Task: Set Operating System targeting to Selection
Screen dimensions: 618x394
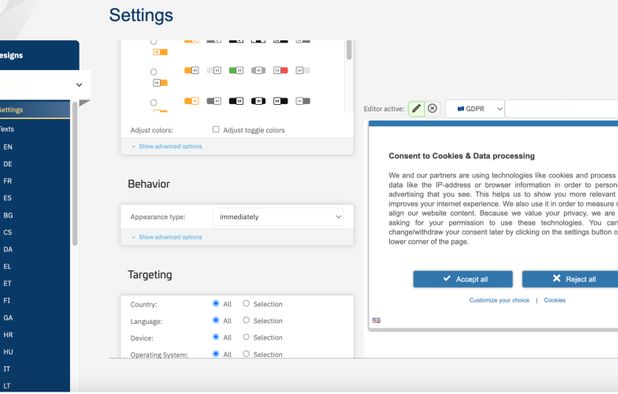Action: pos(246,354)
